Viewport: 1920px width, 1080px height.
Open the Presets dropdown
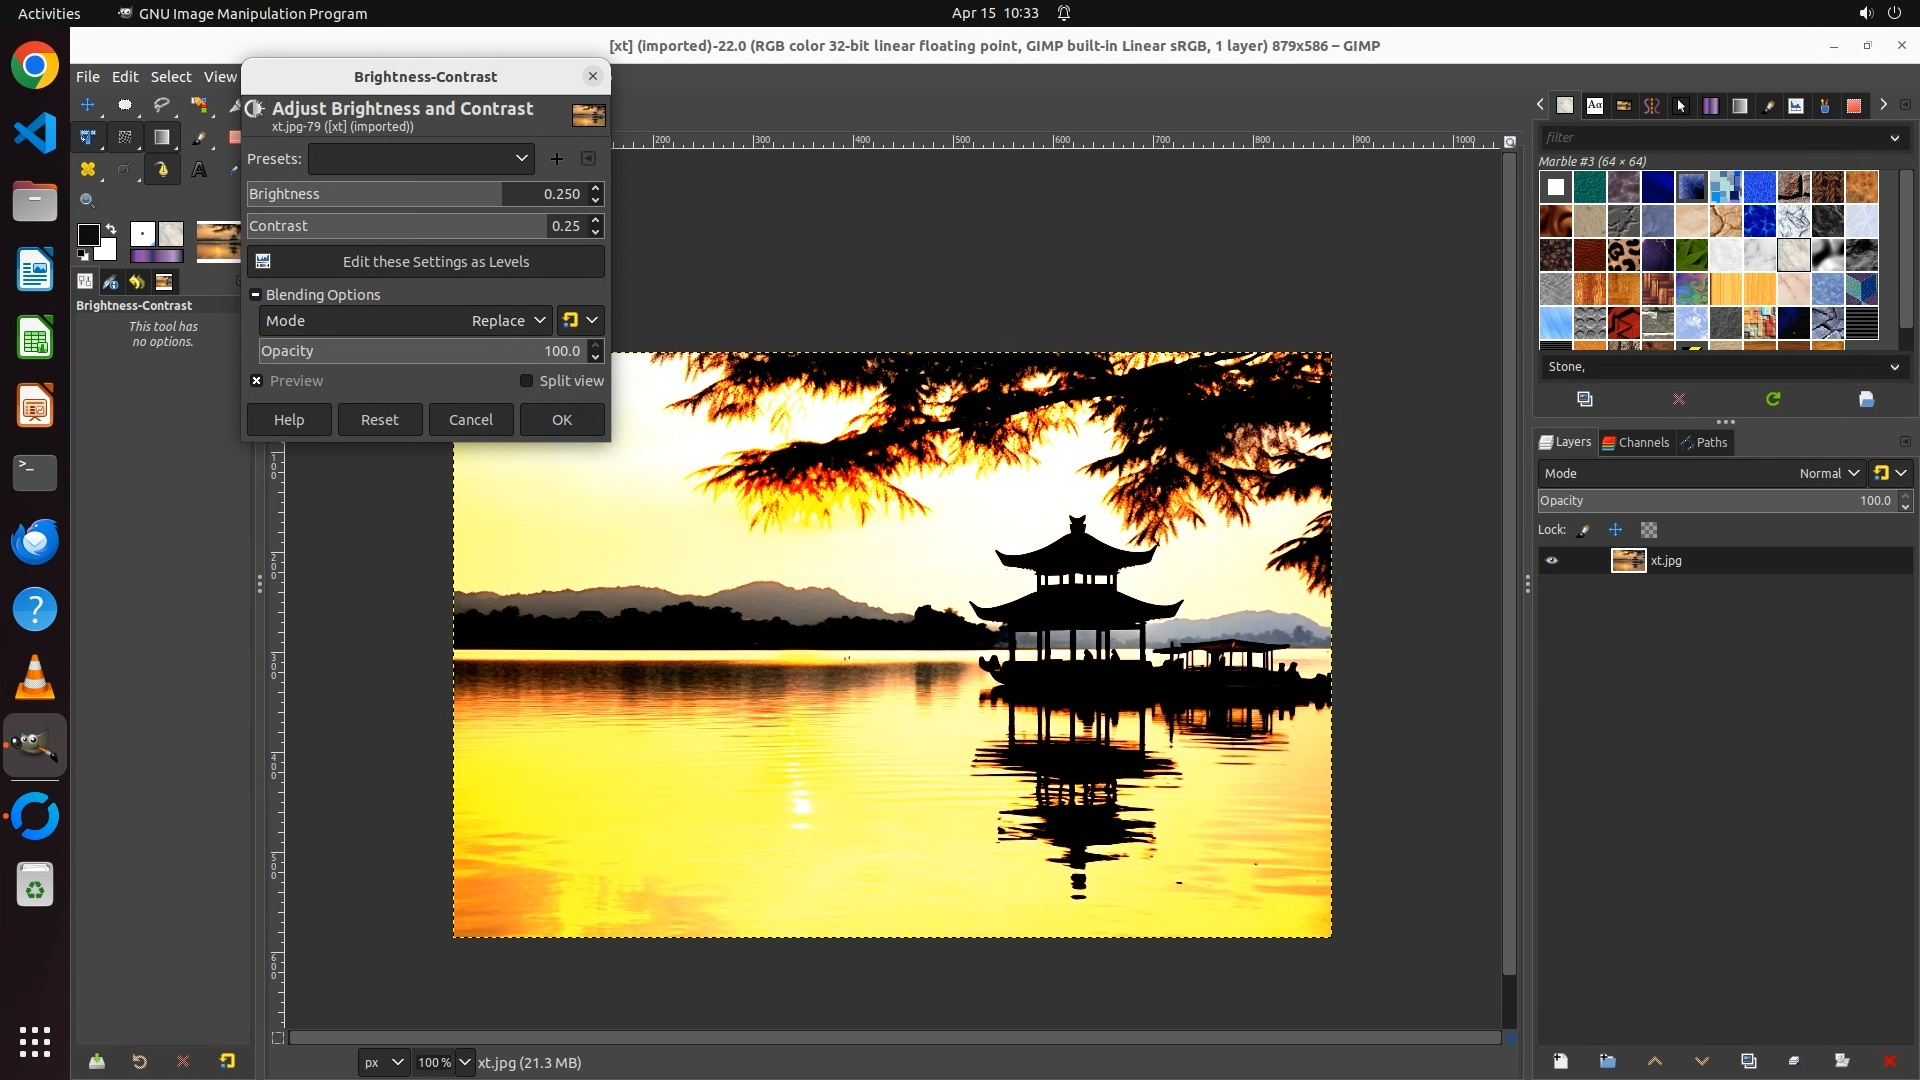(x=421, y=159)
